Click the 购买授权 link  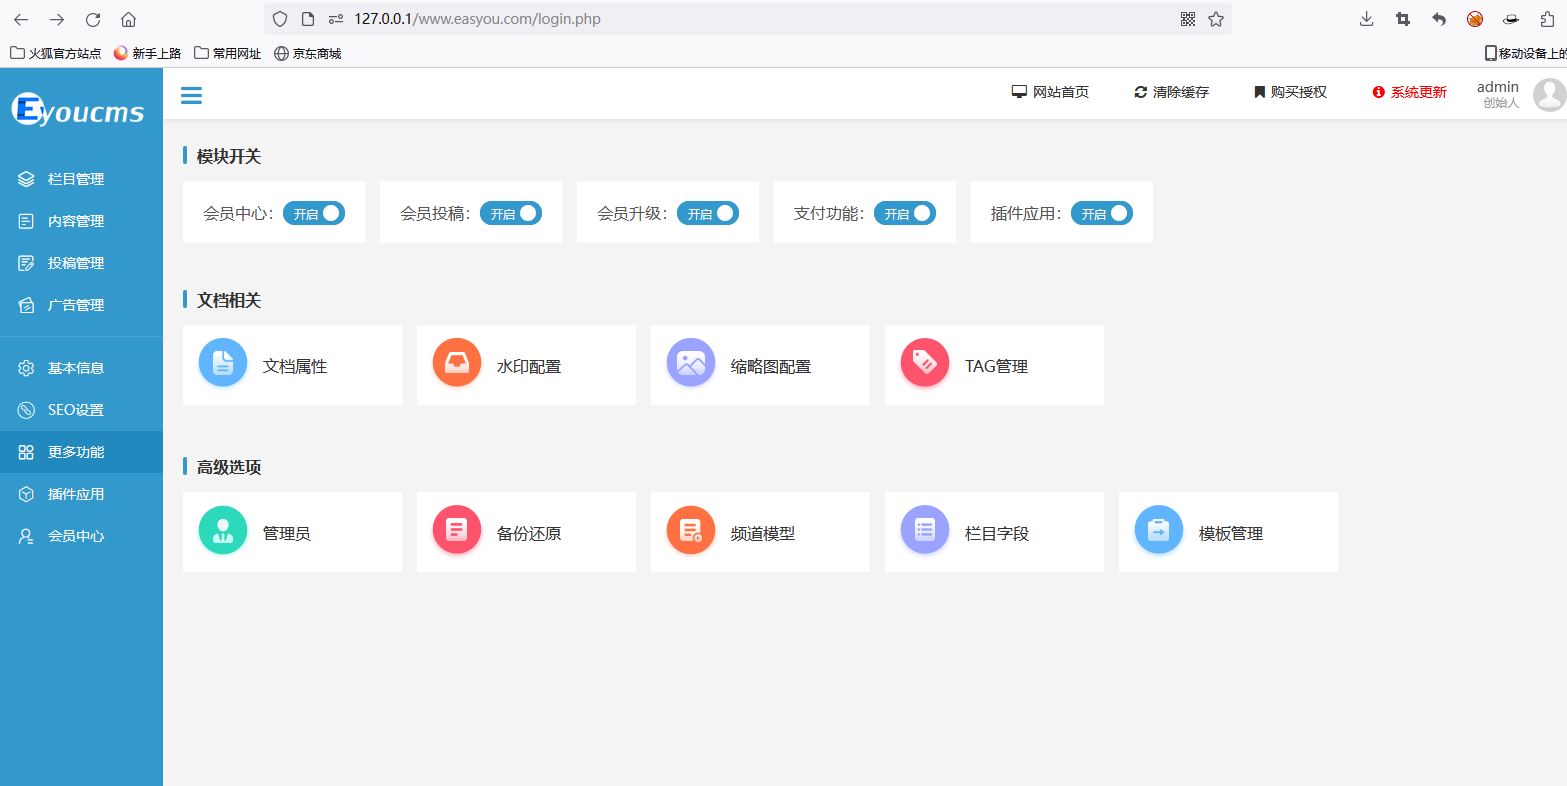pos(1290,92)
